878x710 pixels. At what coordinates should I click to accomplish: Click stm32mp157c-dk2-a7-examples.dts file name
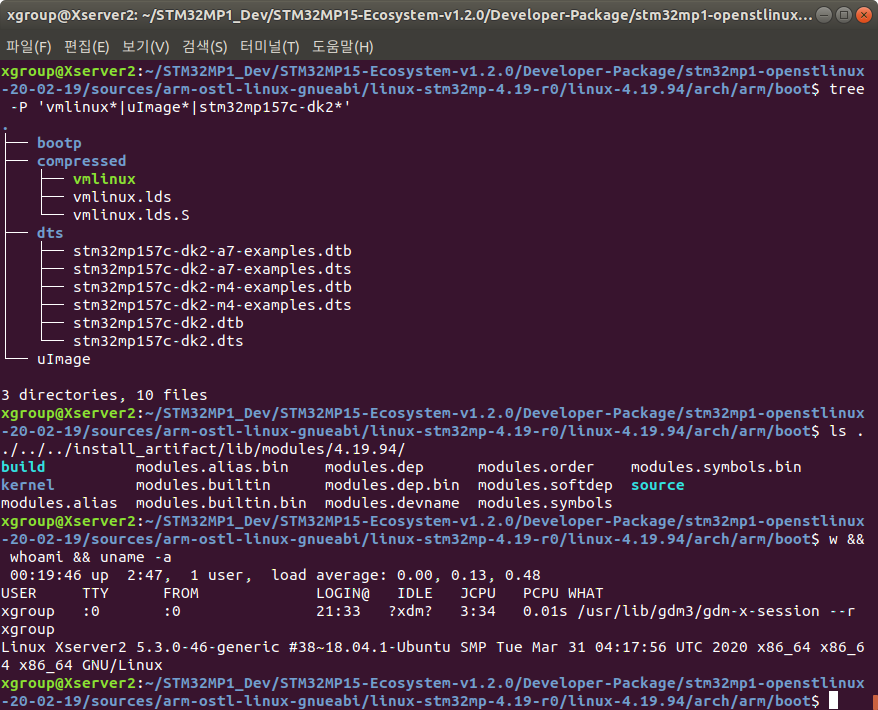pyautogui.click(x=212, y=269)
